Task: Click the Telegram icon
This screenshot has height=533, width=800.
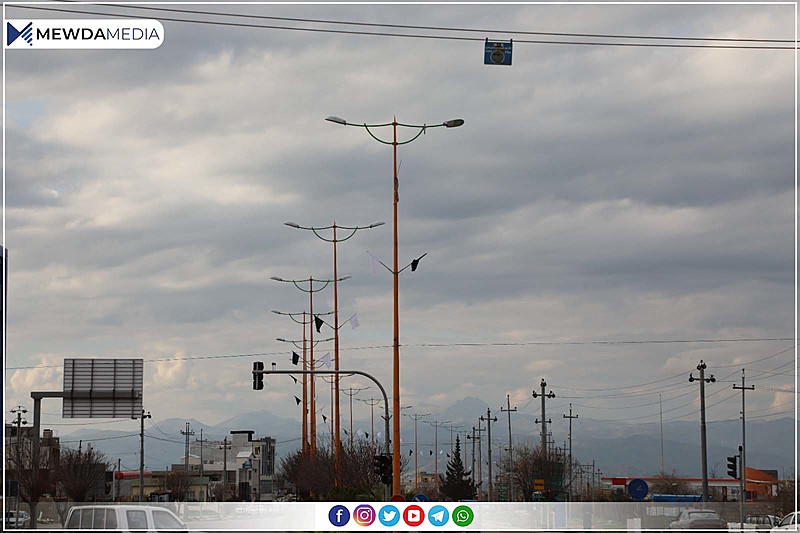Action: [x=438, y=516]
